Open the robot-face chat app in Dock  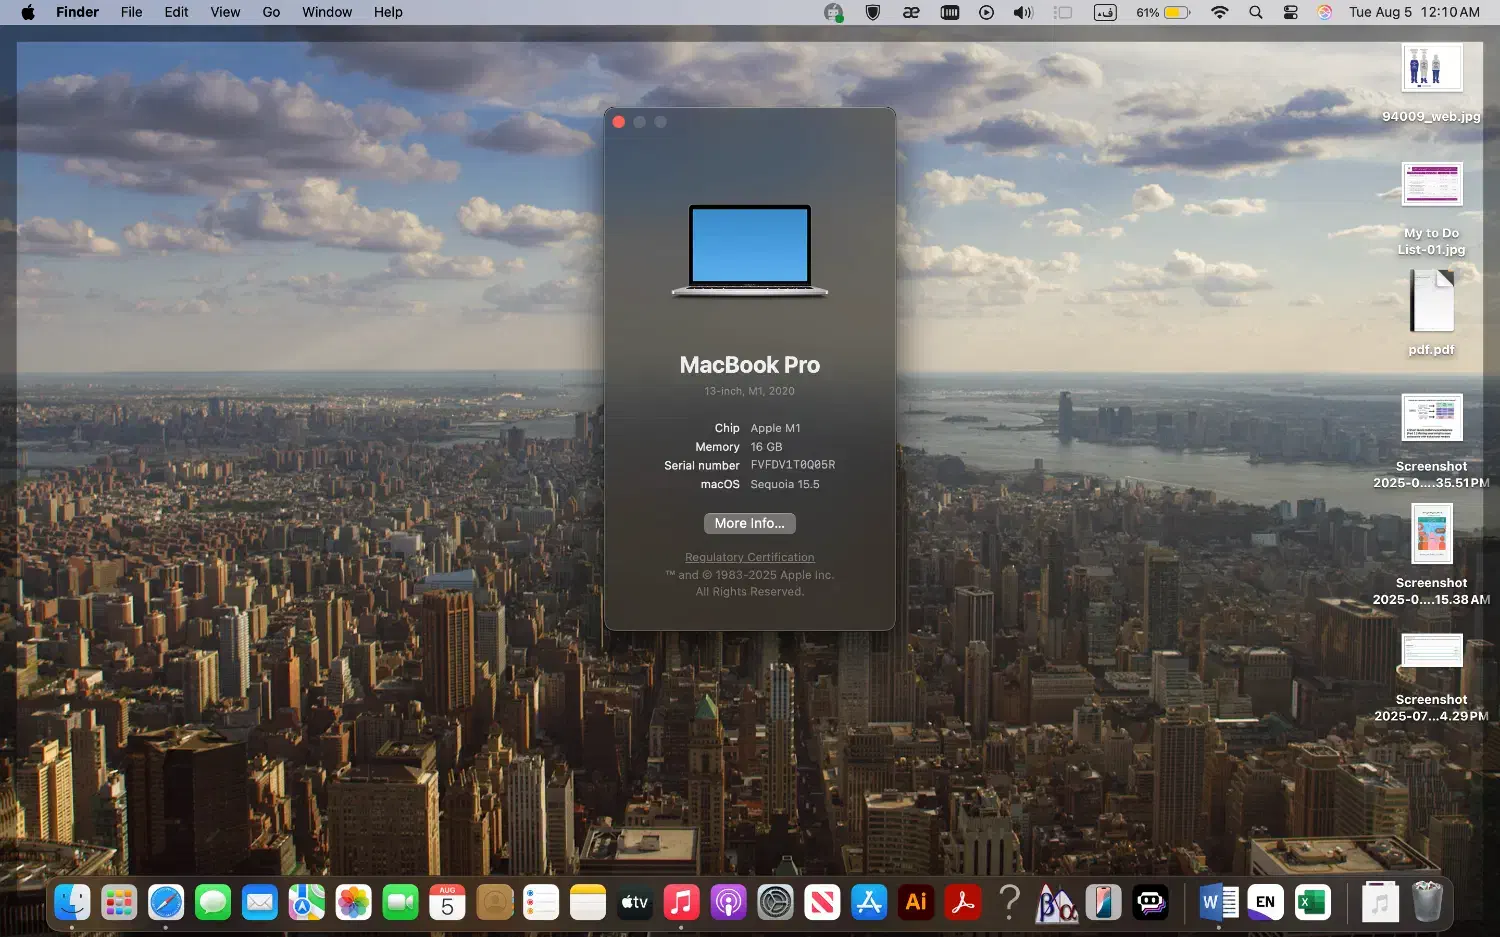coord(1150,903)
